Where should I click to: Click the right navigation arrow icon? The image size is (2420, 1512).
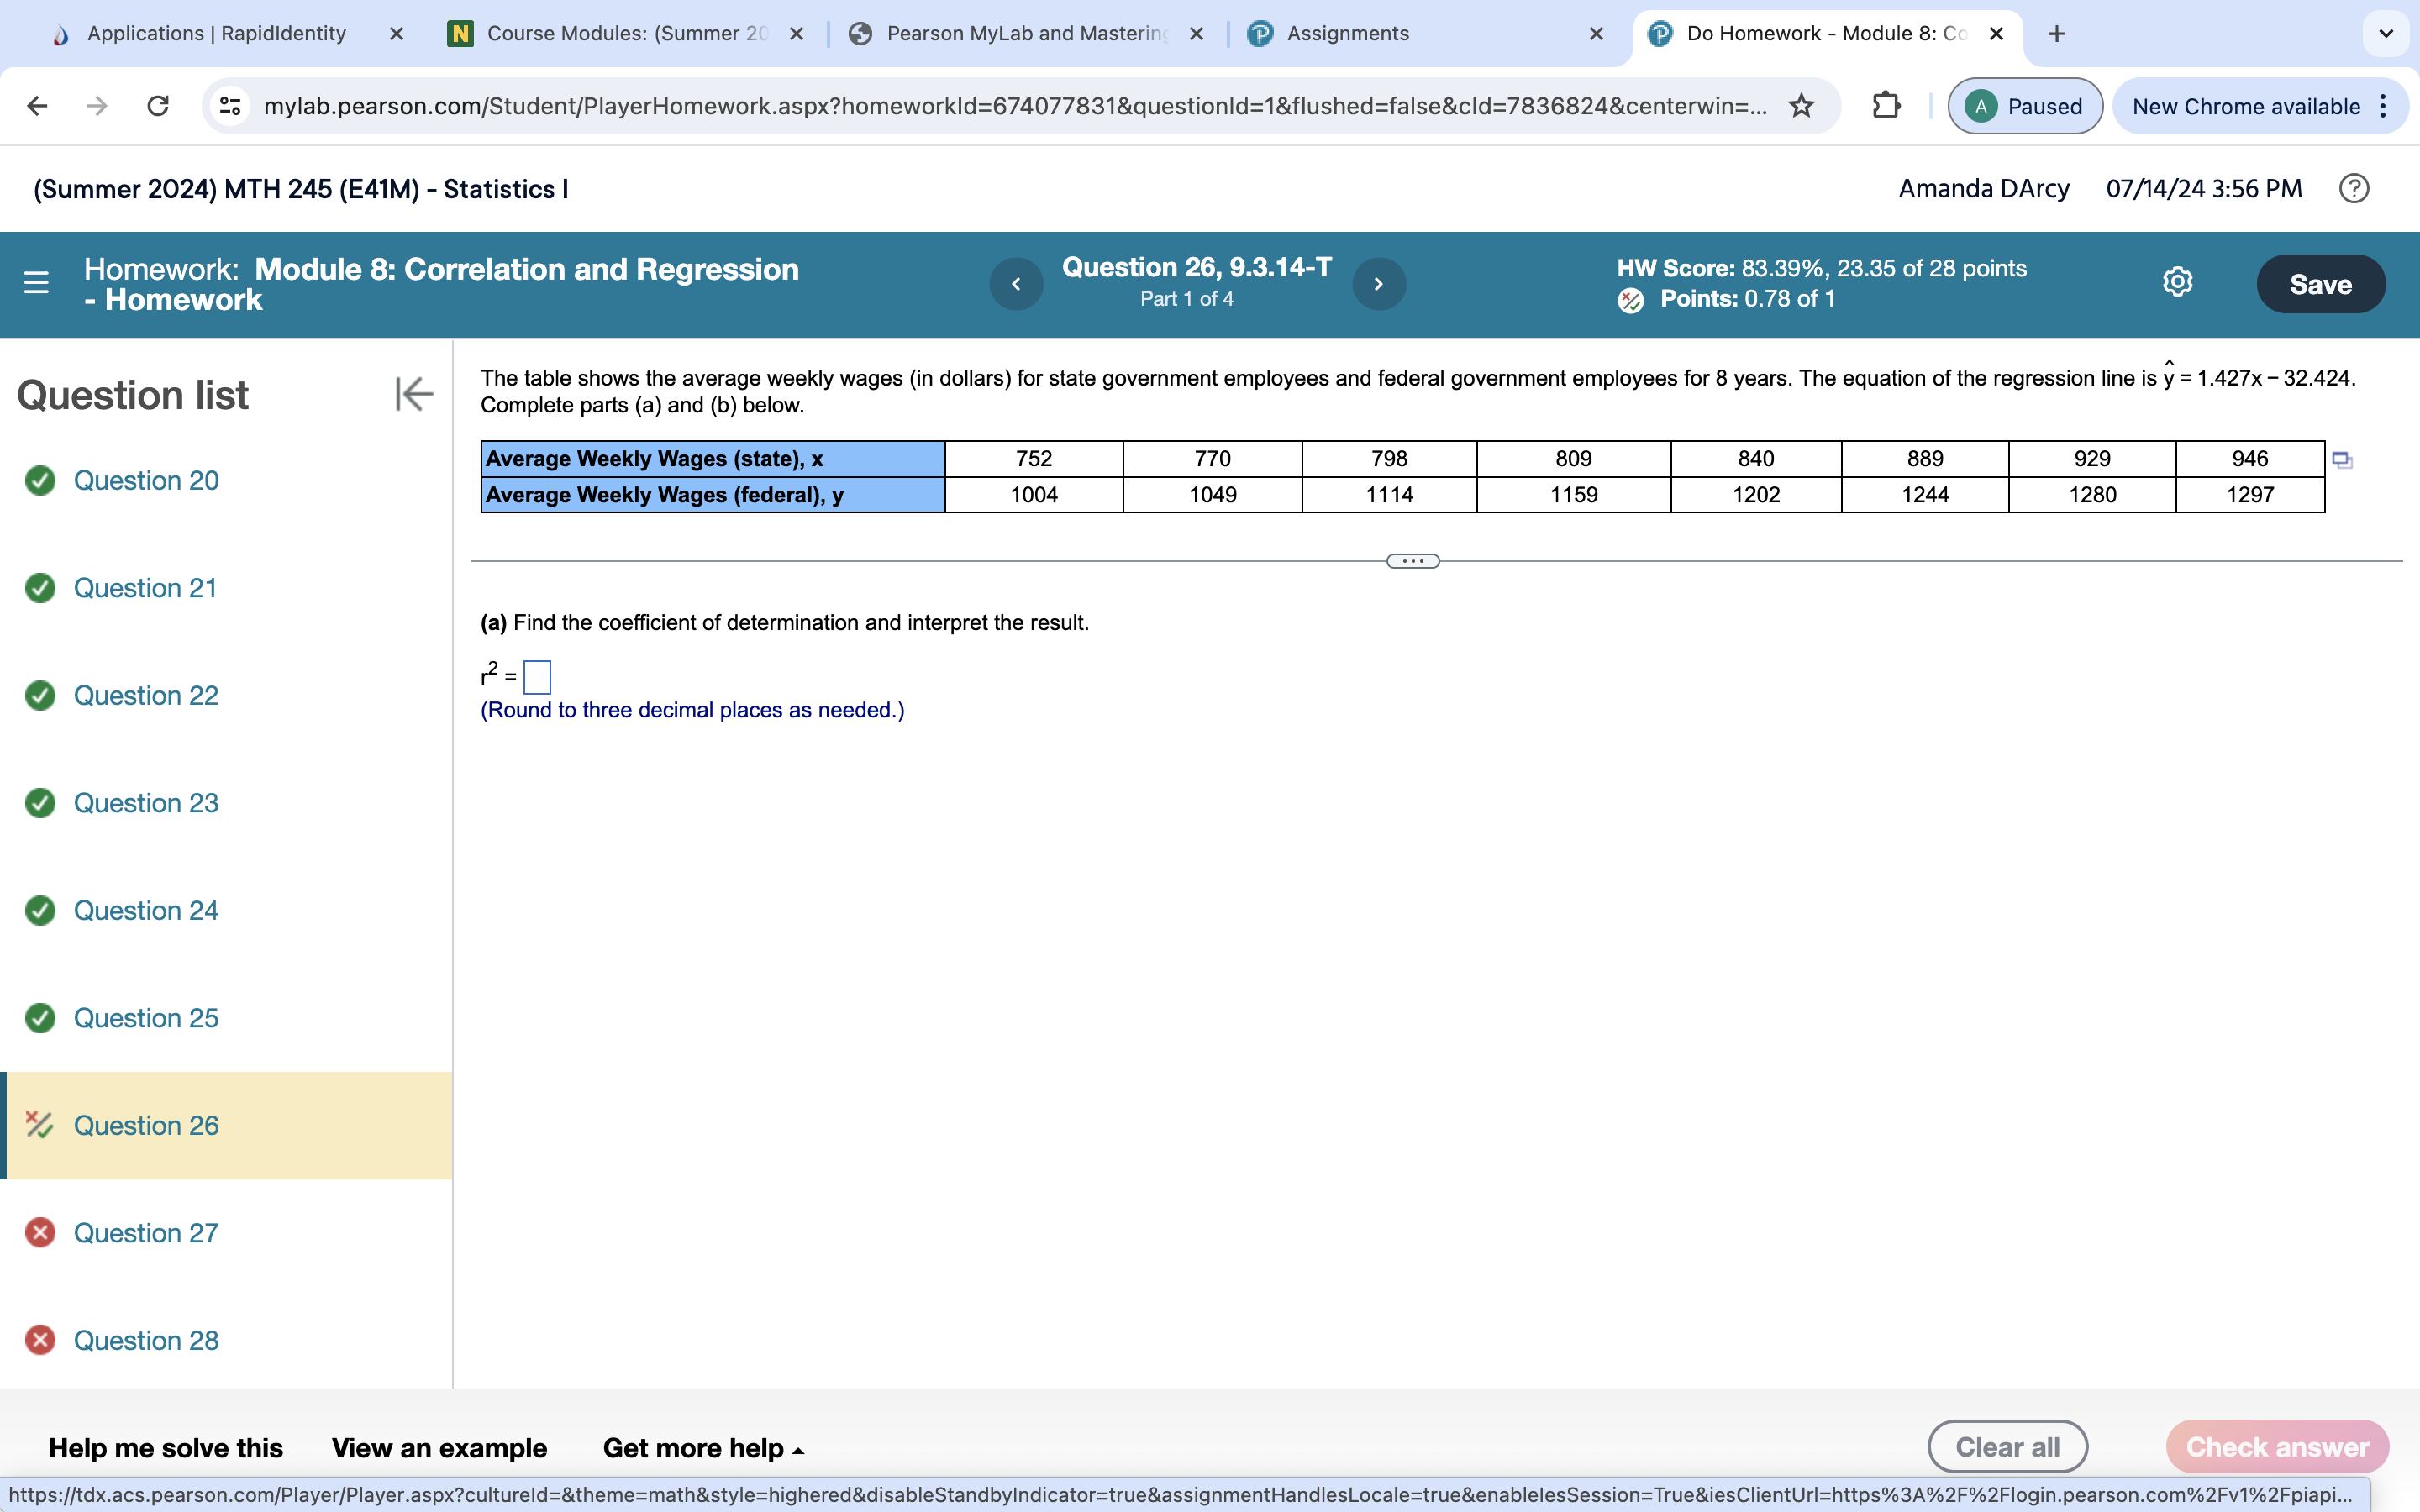coord(1380,284)
